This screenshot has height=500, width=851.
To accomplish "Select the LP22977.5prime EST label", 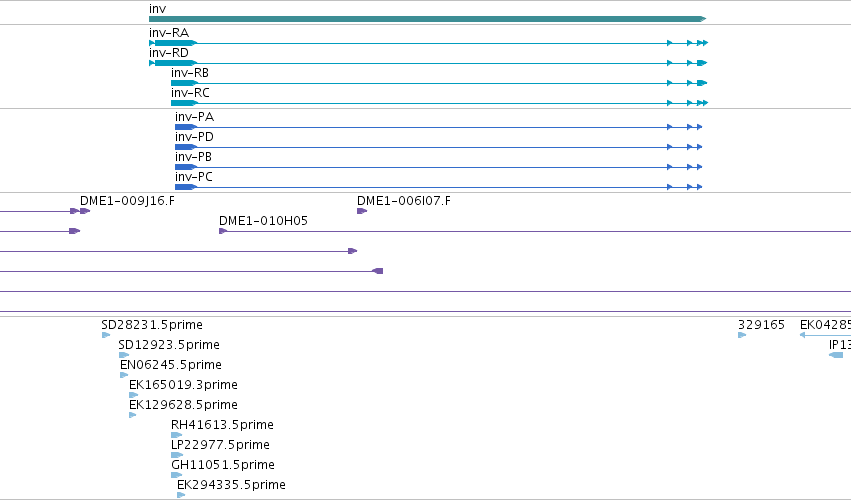I will pyautogui.click(x=220, y=445).
